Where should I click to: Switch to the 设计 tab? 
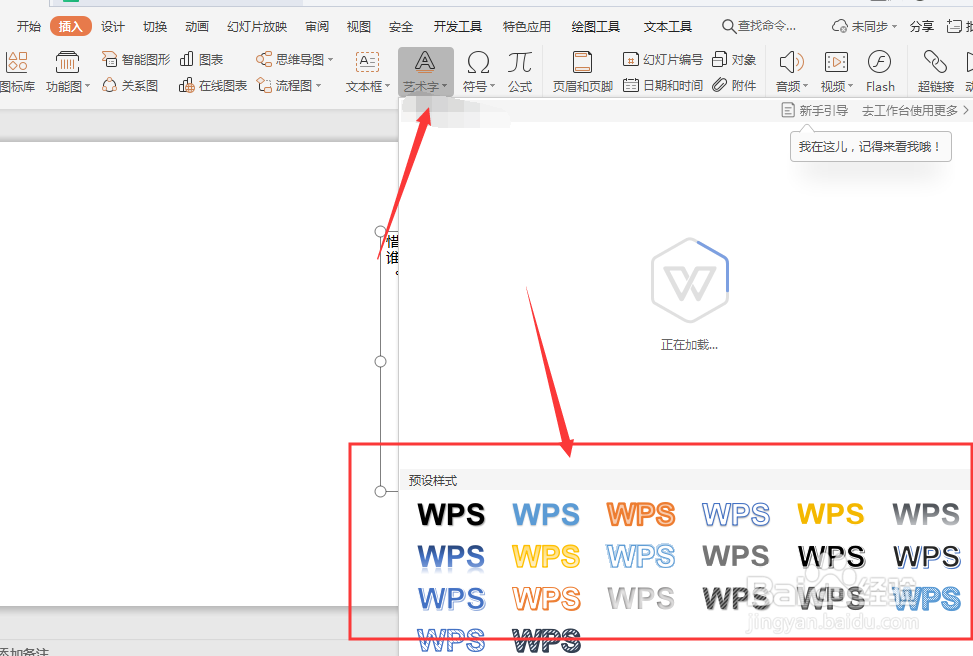[112, 26]
